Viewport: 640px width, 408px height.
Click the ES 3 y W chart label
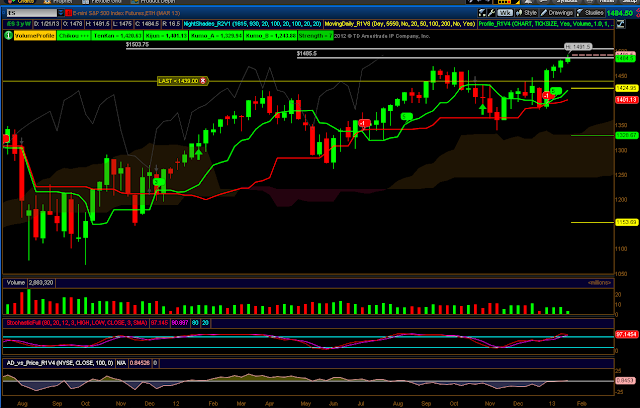coord(18,24)
